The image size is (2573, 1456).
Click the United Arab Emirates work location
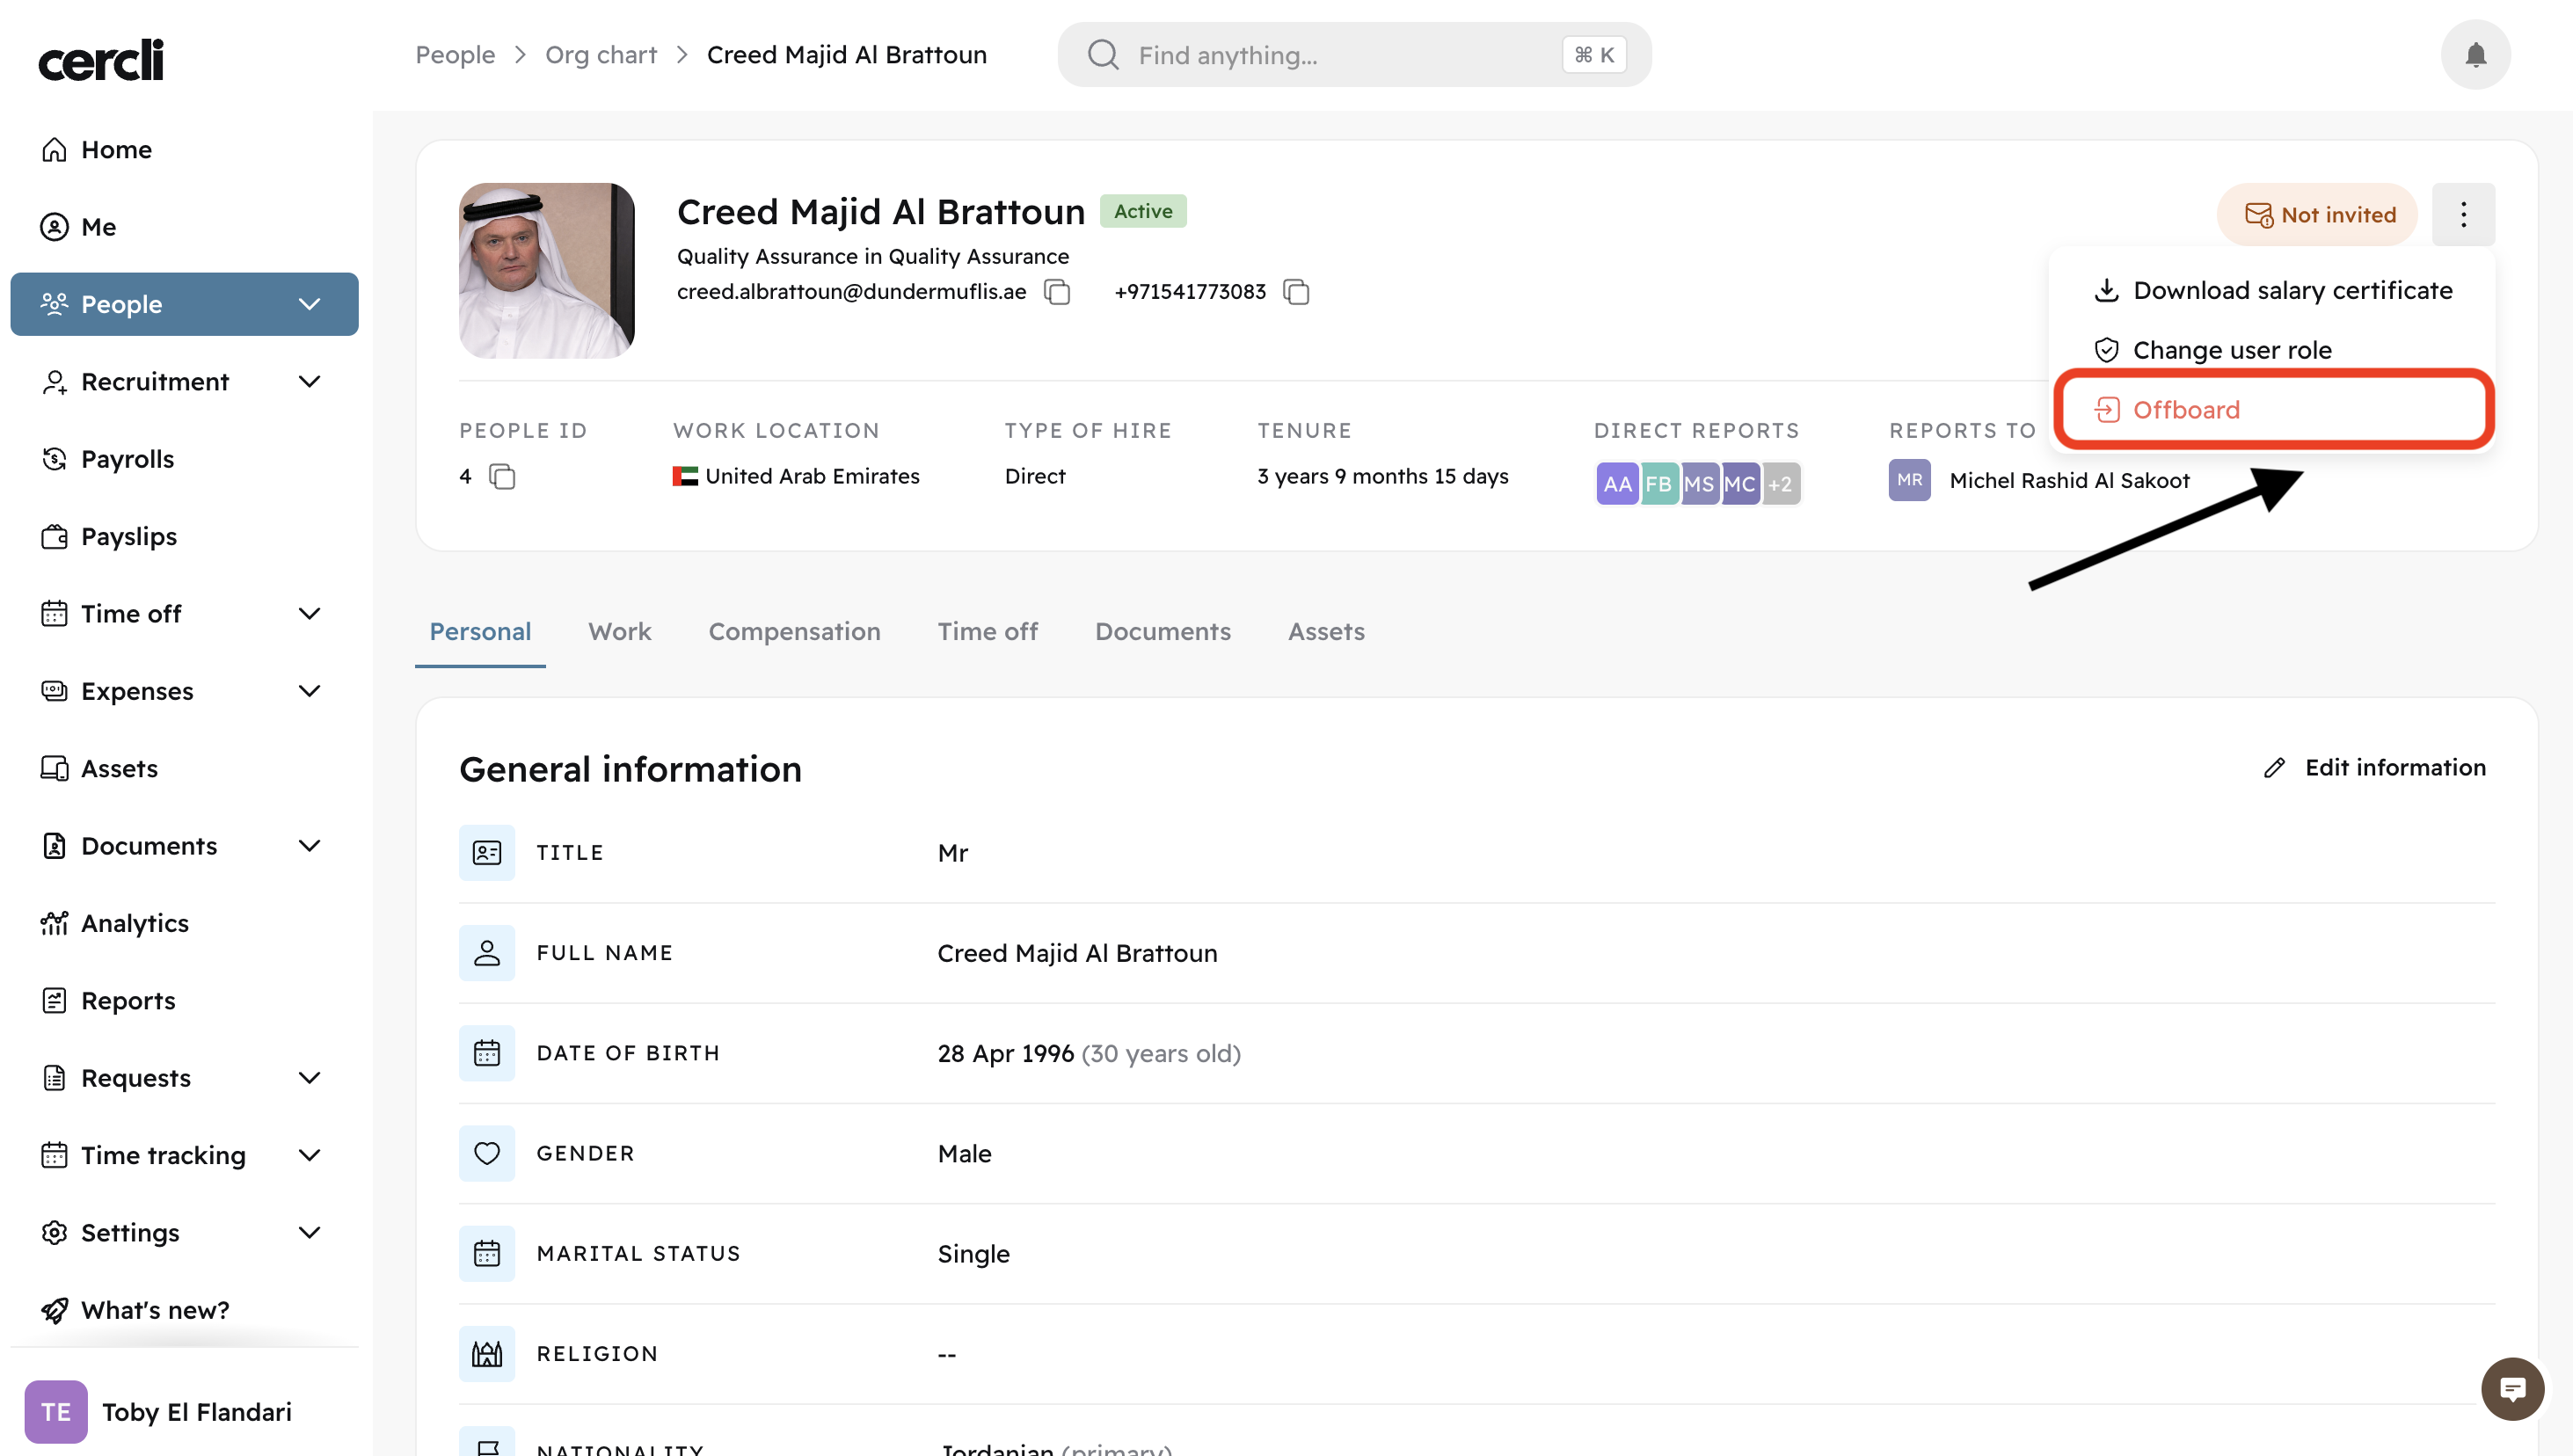[x=796, y=476]
